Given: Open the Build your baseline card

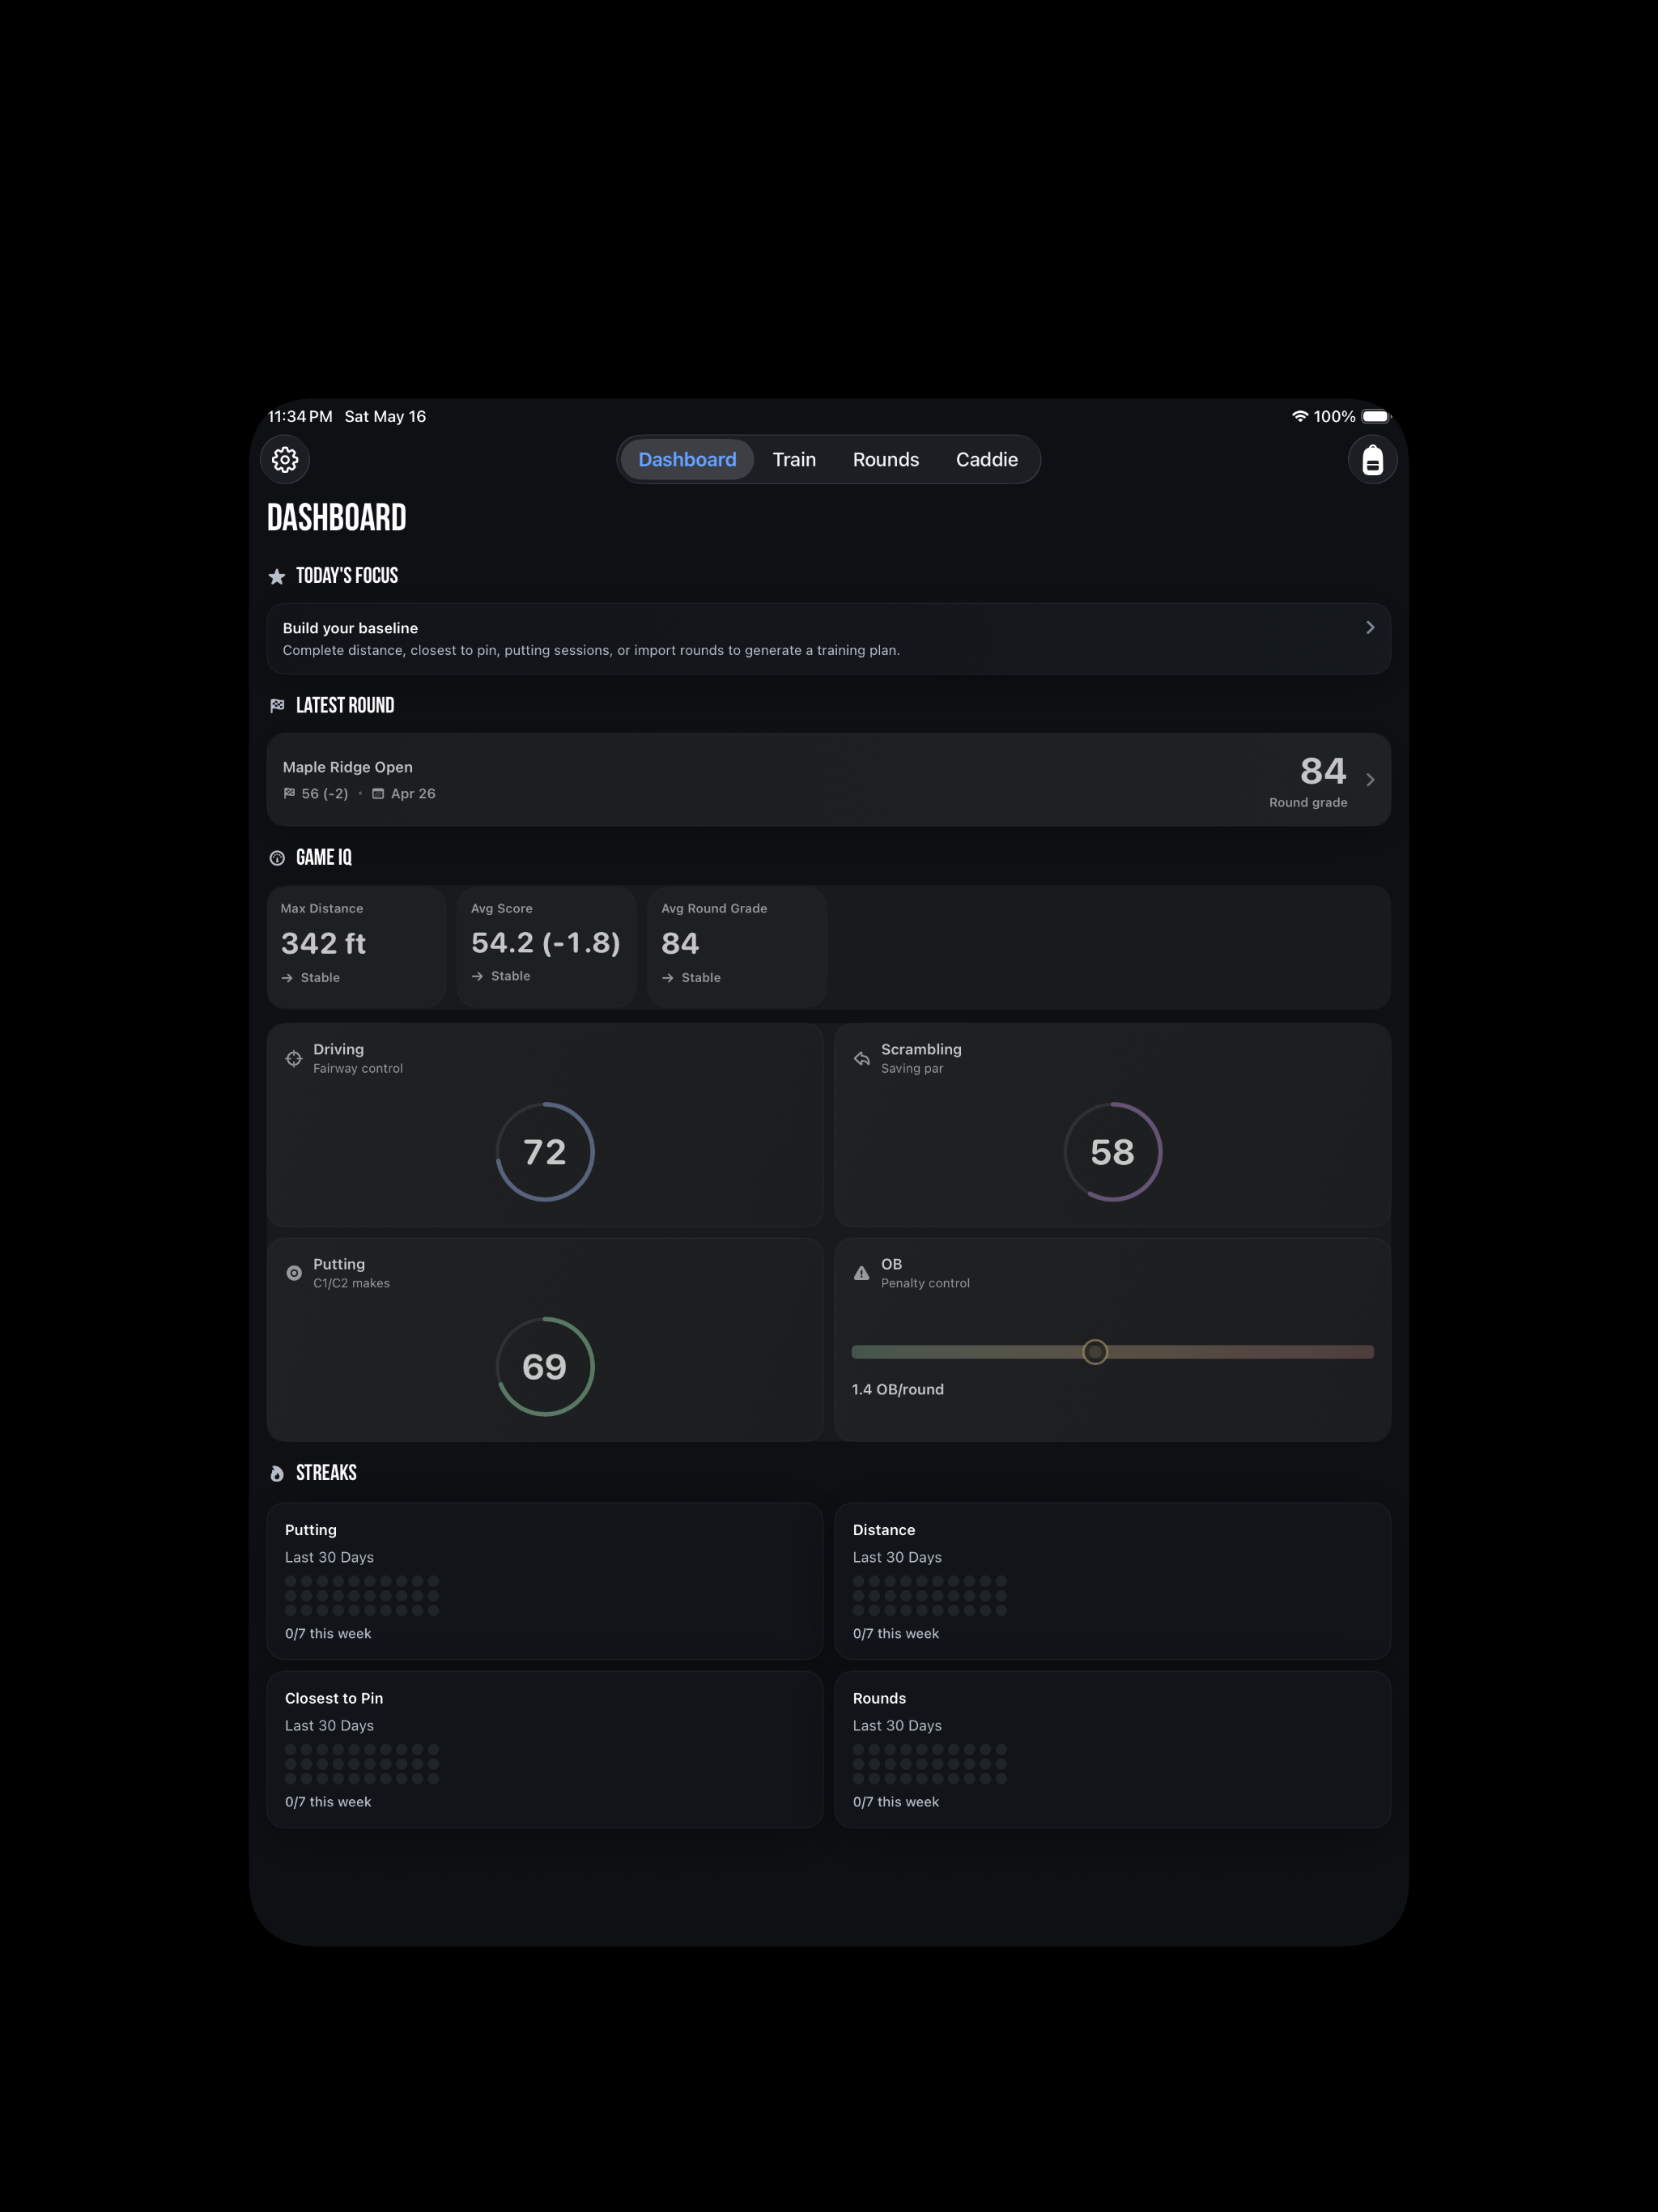Looking at the screenshot, I should tap(828, 639).
